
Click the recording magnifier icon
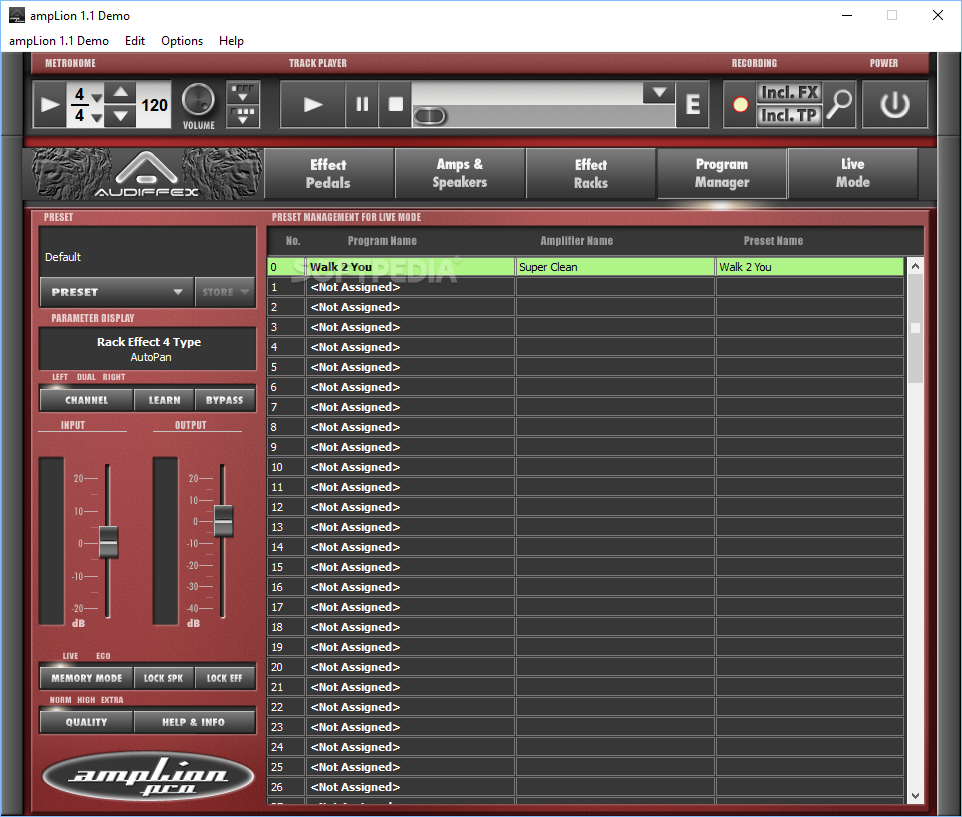pos(839,104)
